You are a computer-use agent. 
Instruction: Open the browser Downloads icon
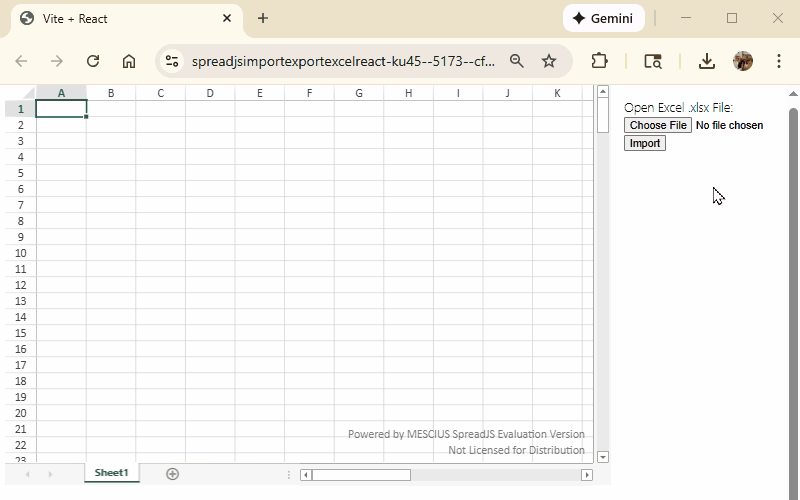[x=707, y=61]
